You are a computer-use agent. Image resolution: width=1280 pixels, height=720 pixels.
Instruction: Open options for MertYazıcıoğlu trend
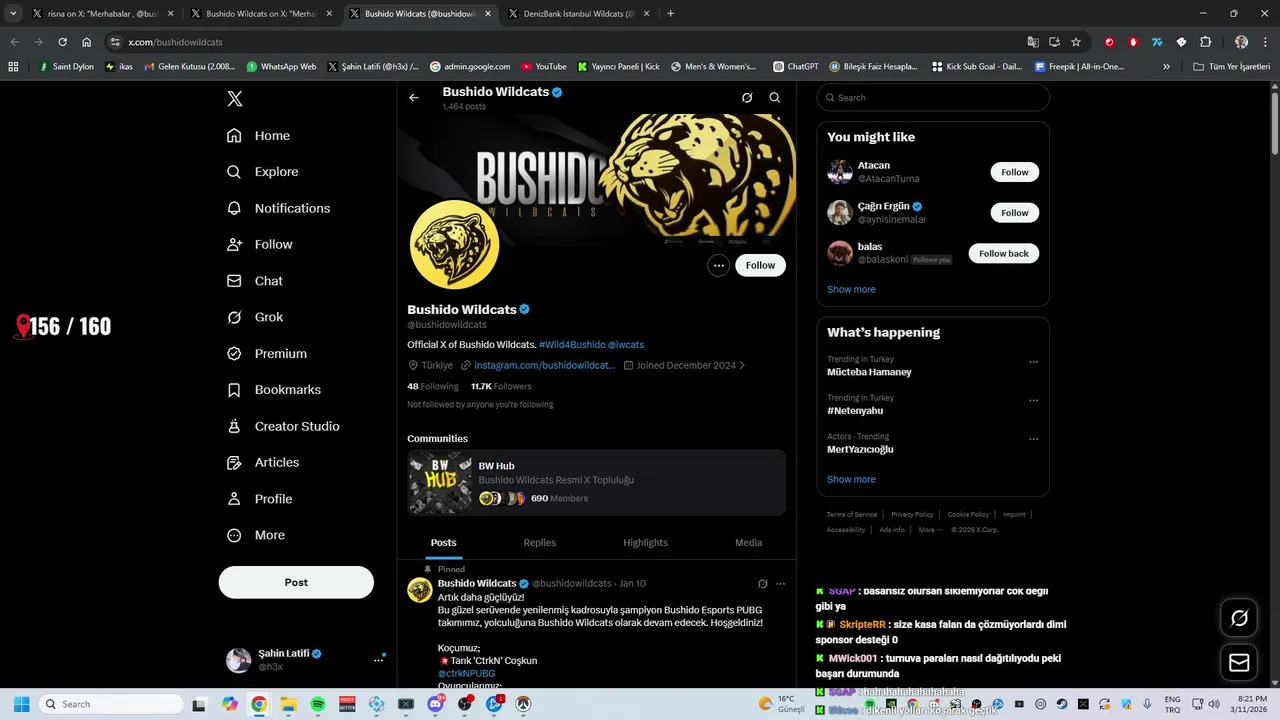(x=1033, y=439)
